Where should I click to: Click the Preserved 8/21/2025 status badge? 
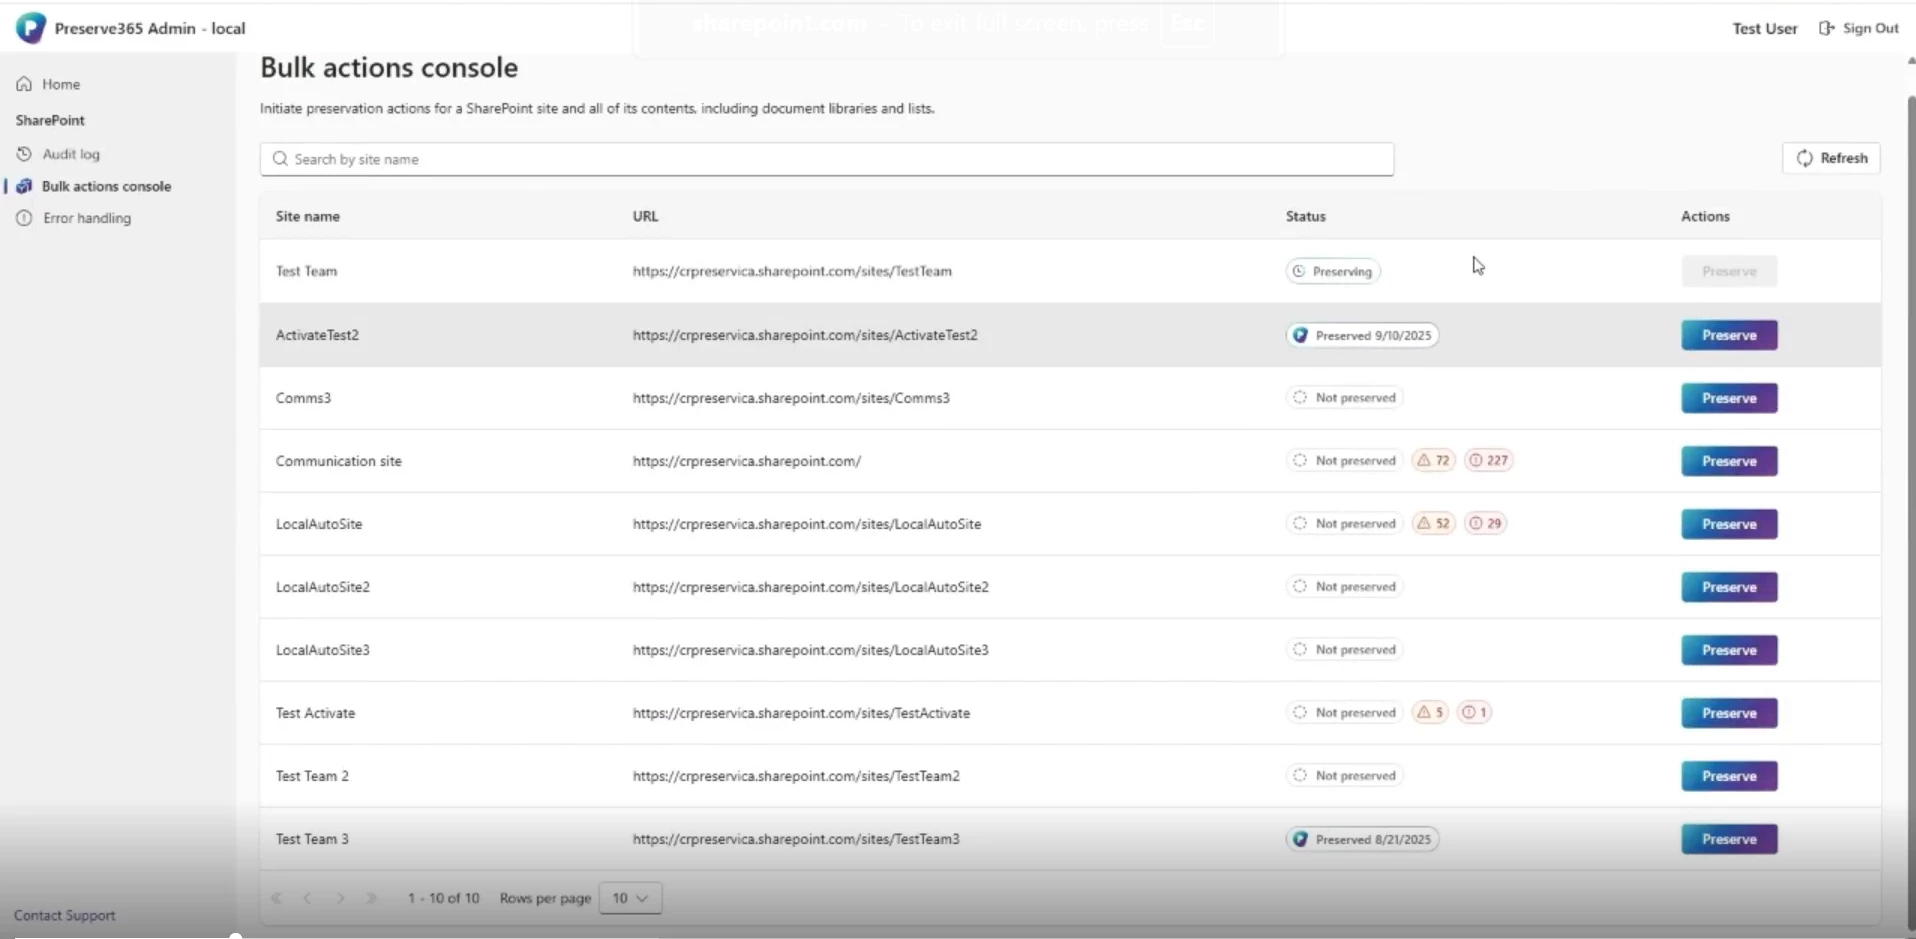[x=1362, y=839]
